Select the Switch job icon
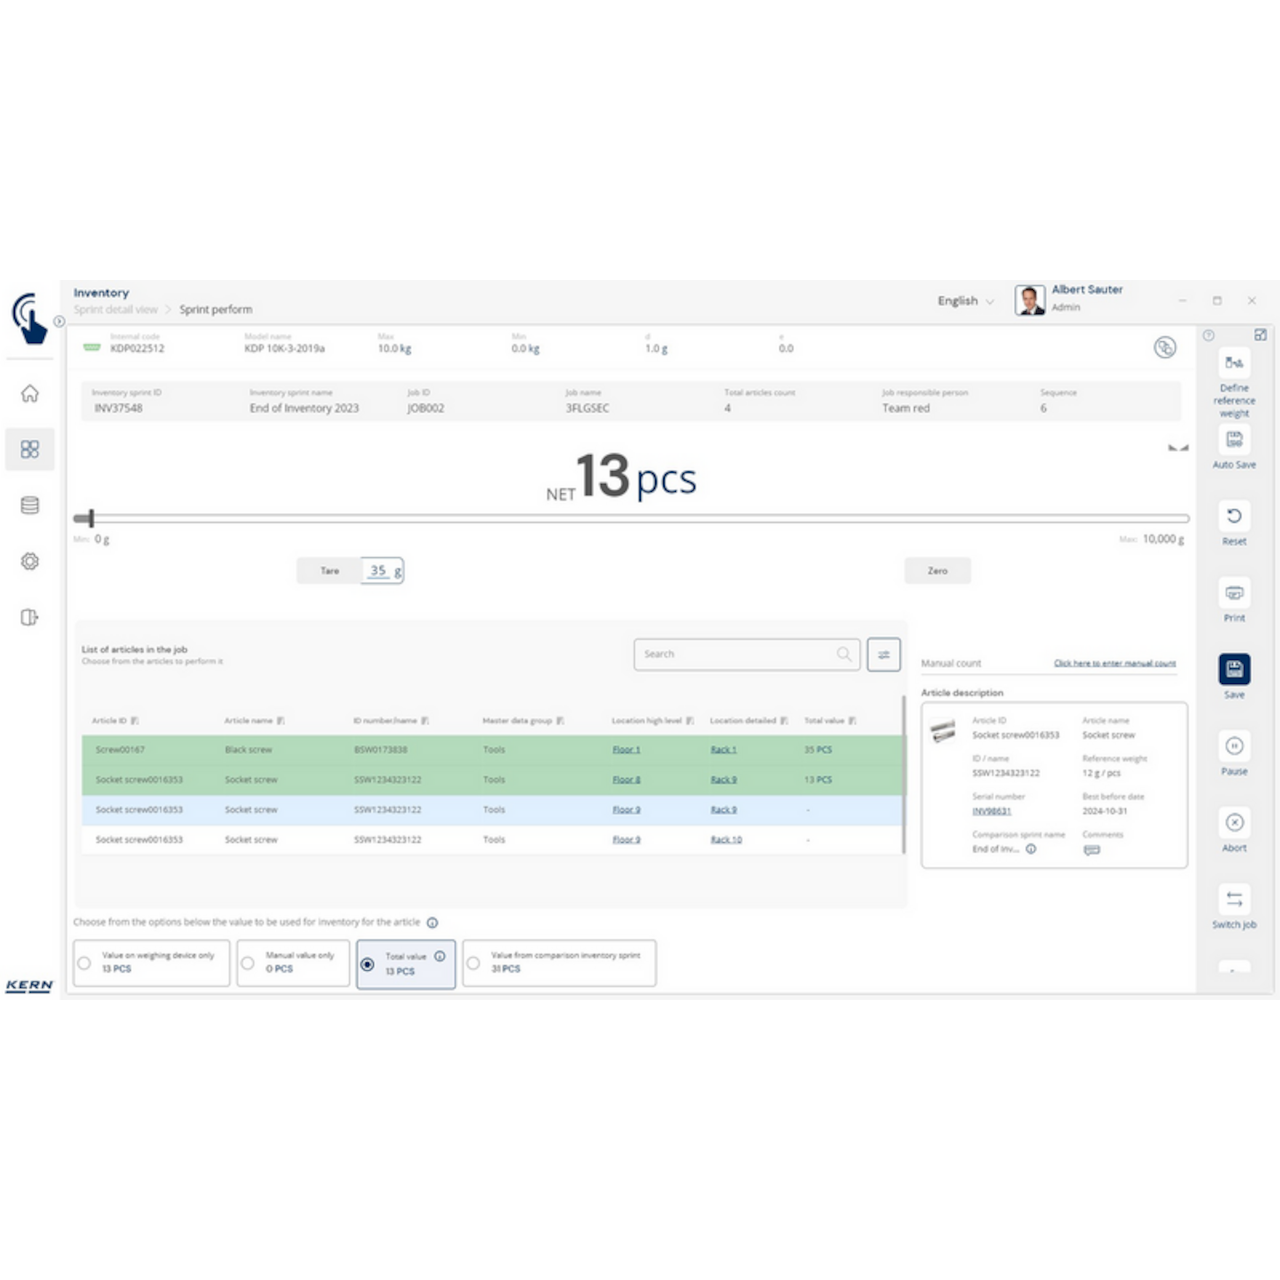 tap(1234, 899)
